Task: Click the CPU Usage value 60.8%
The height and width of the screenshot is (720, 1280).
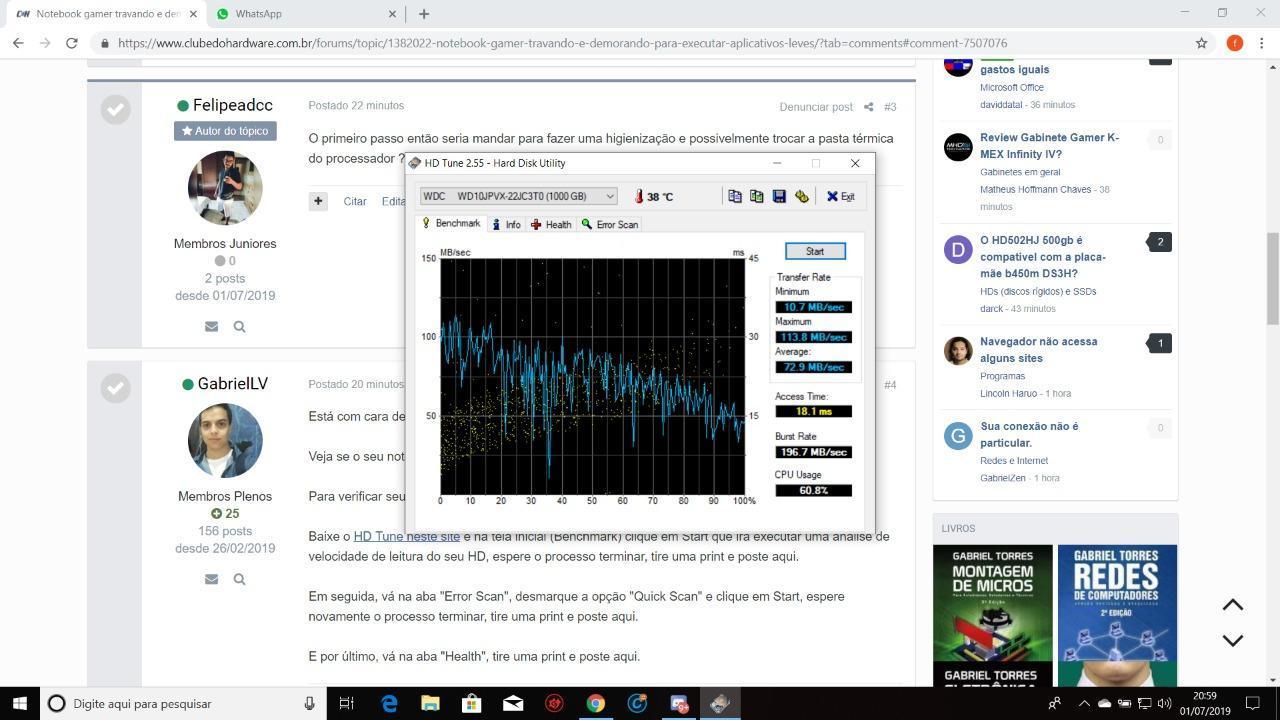Action: 813,490
